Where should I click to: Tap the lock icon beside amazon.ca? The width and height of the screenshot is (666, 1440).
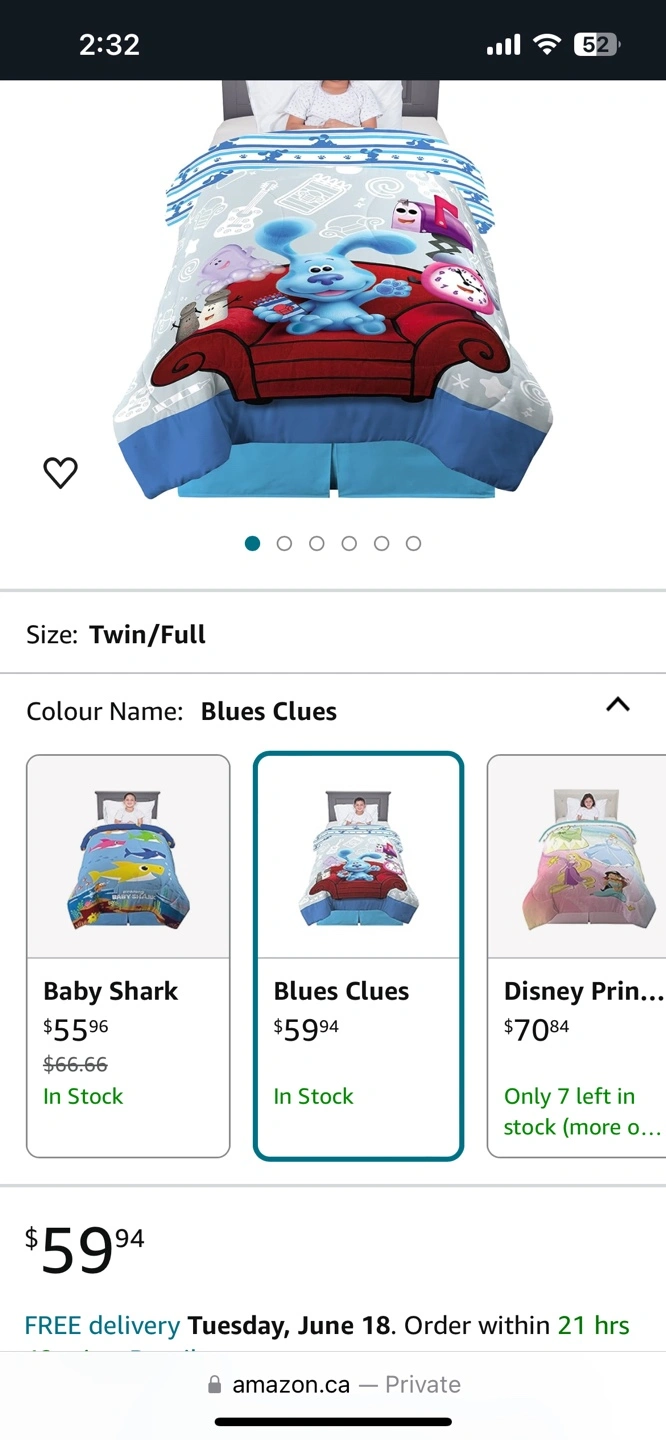(x=214, y=1386)
